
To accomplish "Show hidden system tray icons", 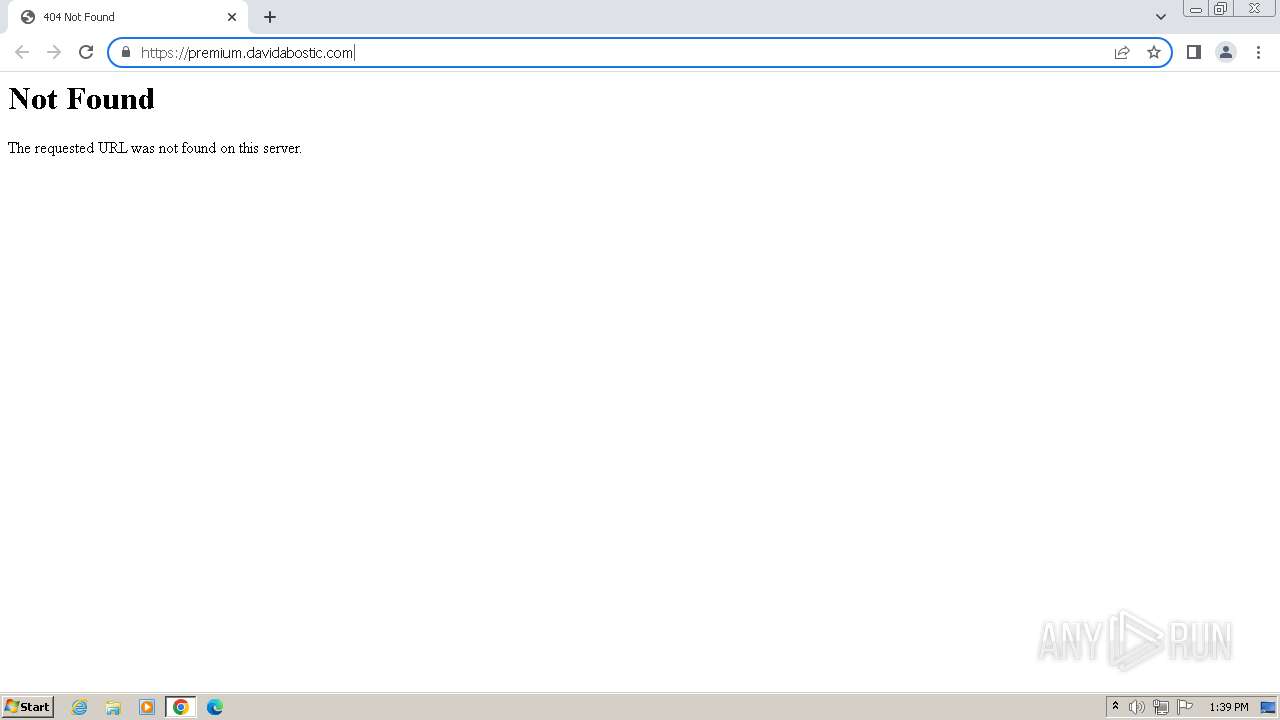I will point(1115,707).
